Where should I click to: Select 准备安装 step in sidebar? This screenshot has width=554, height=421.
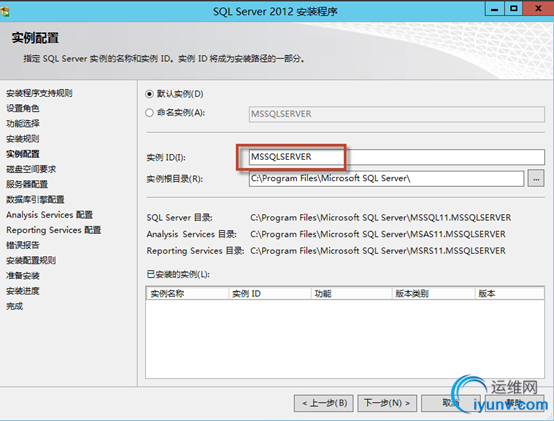[23, 275]
